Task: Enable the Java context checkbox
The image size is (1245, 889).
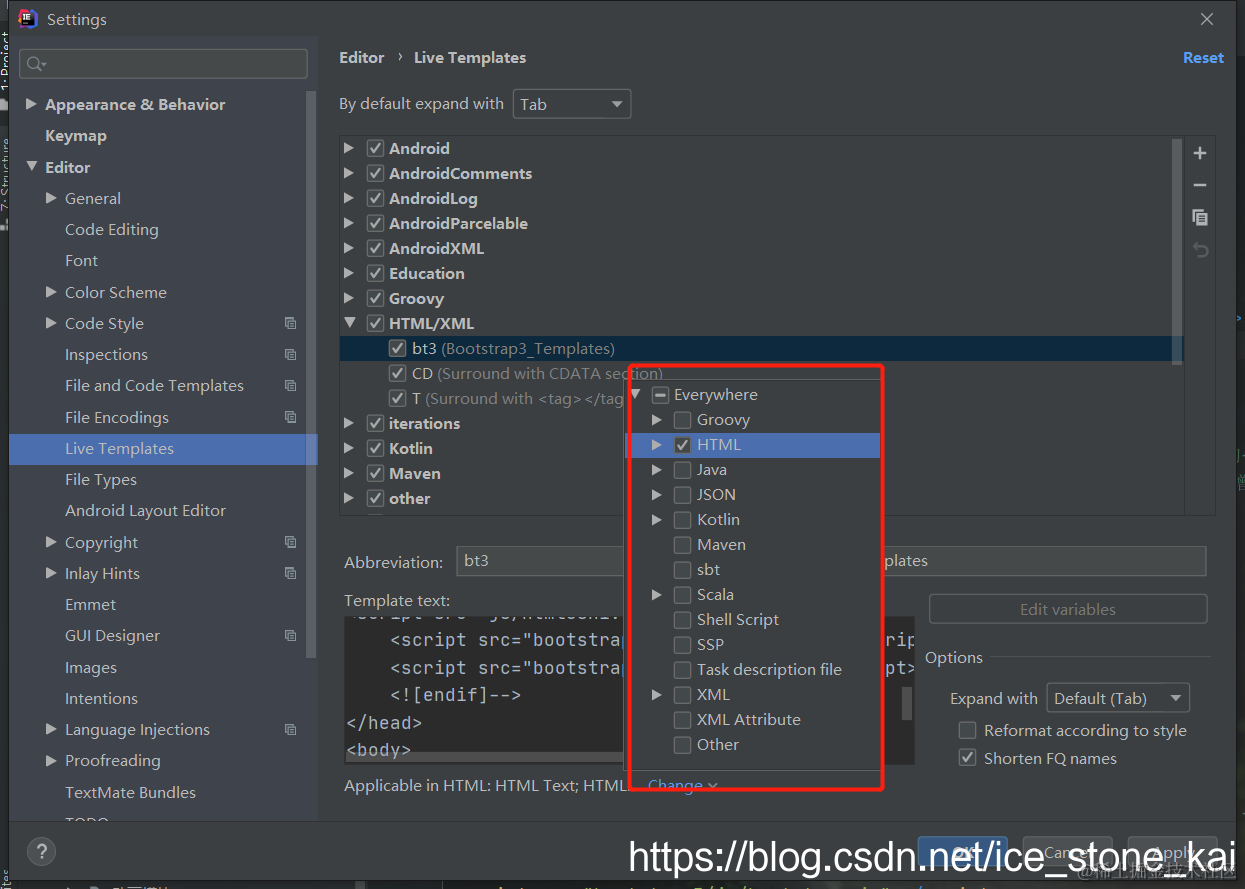Action: (682, 470)
